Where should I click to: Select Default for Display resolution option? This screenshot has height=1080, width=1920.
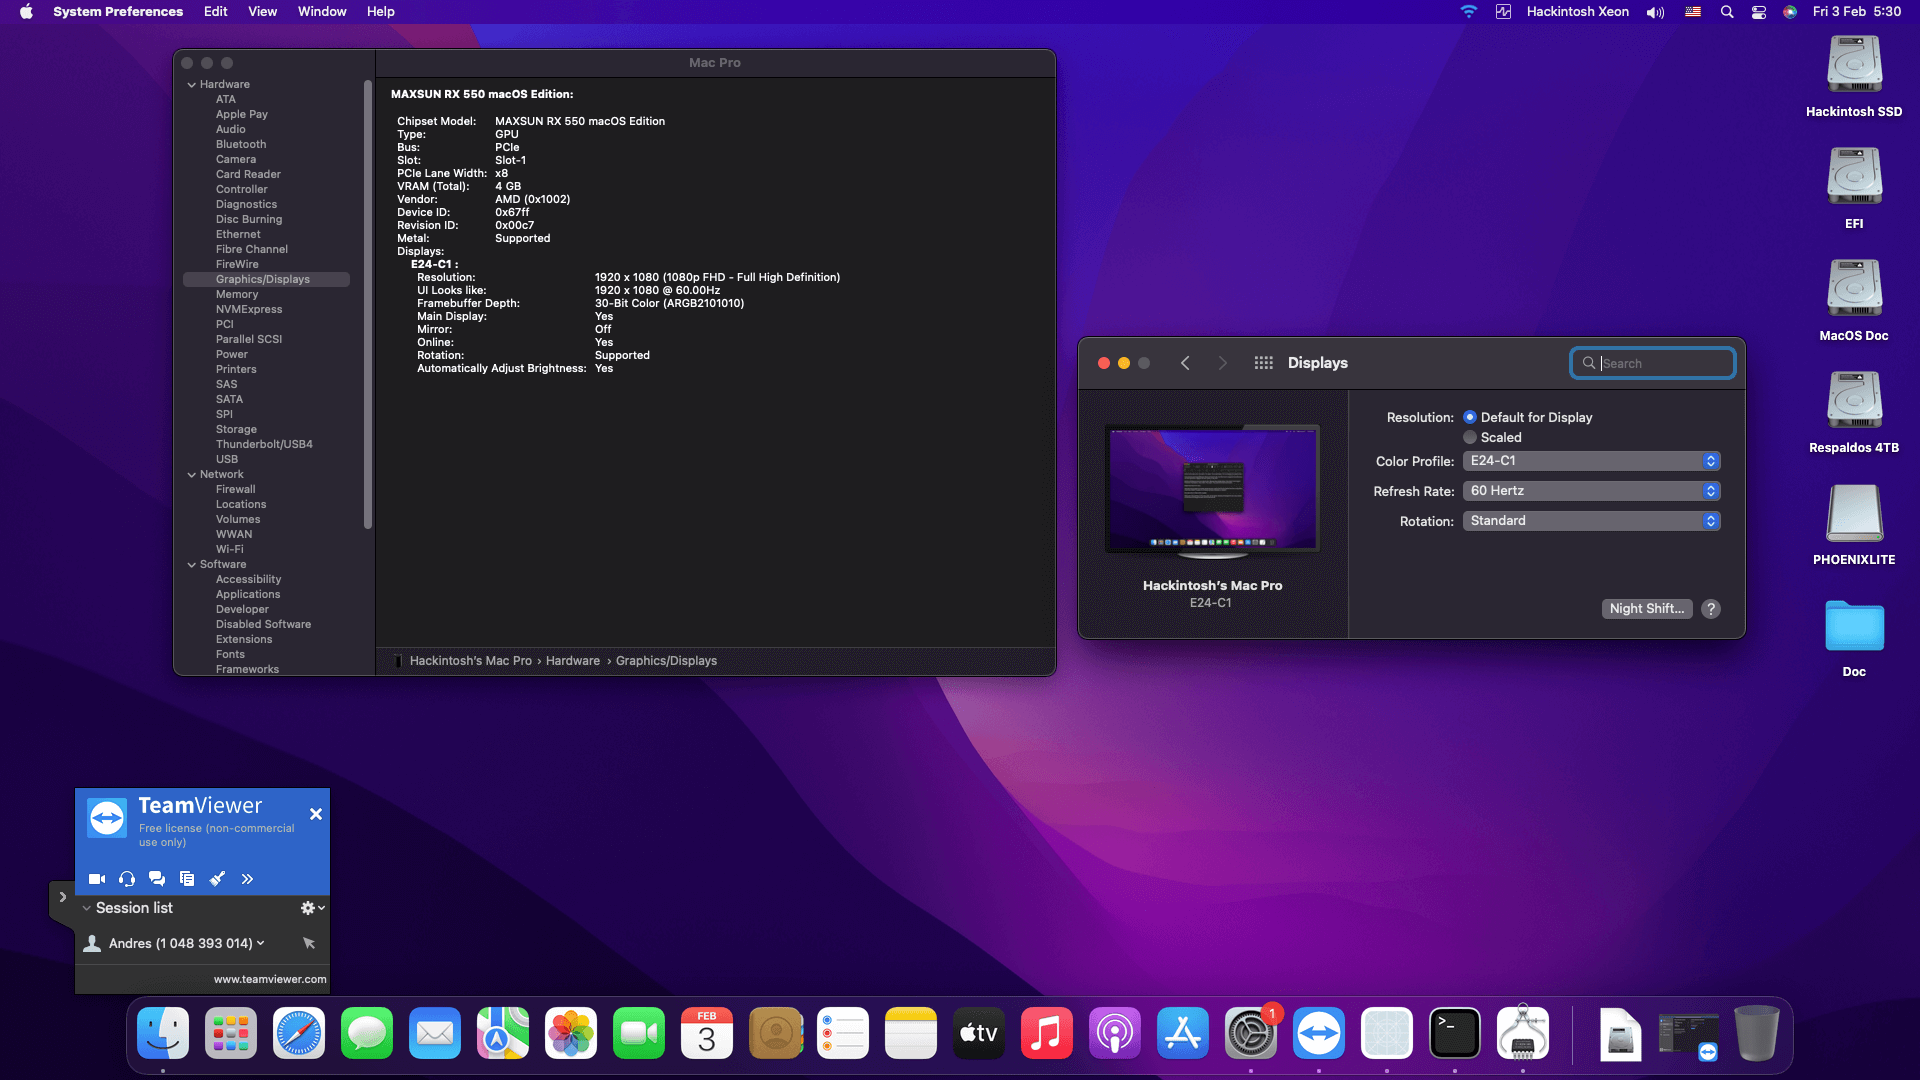[x=1470, y=417]
